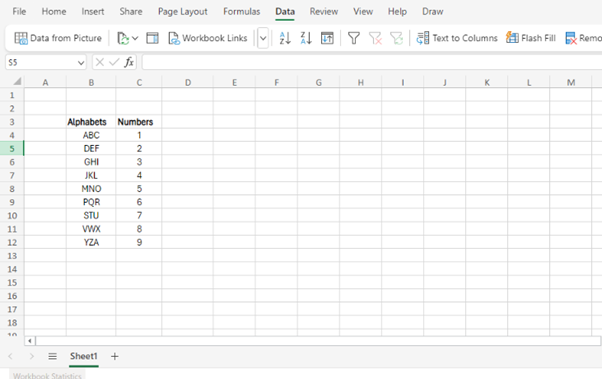
Task: Select column H header
Action: pyautogui.click(x=361, y=82)
